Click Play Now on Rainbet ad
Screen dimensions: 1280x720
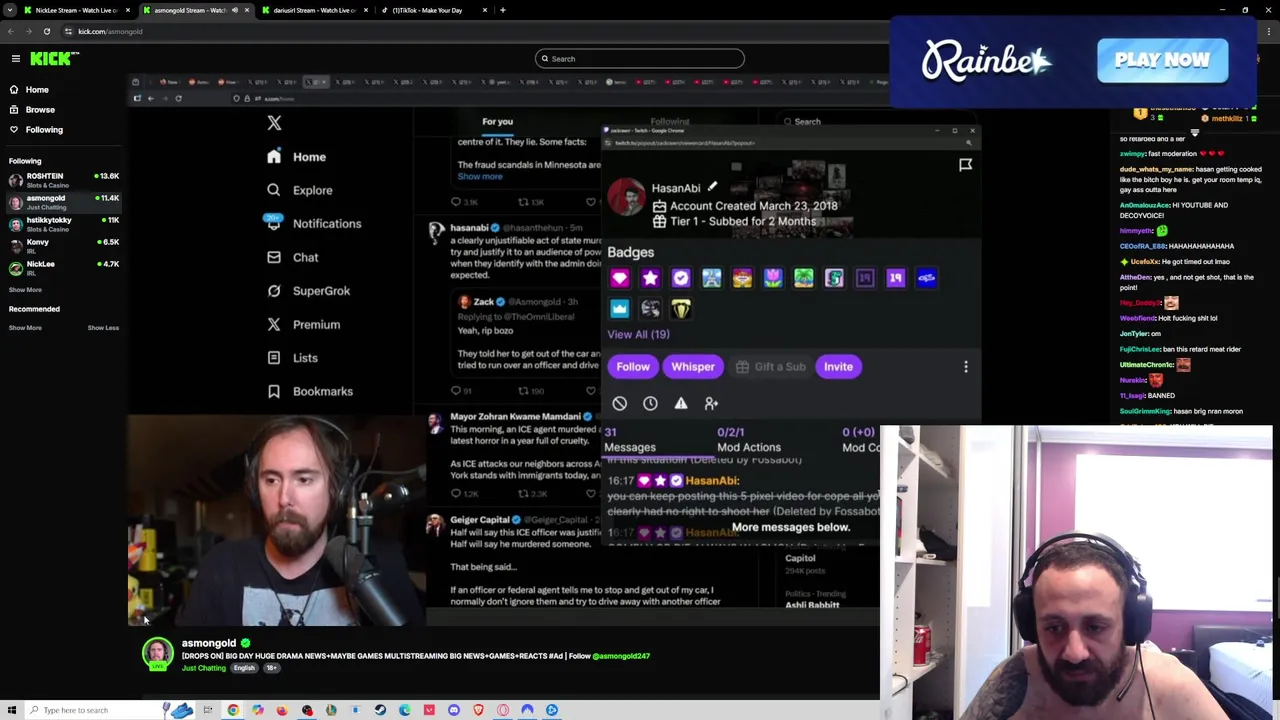(x=1162, y=60)
